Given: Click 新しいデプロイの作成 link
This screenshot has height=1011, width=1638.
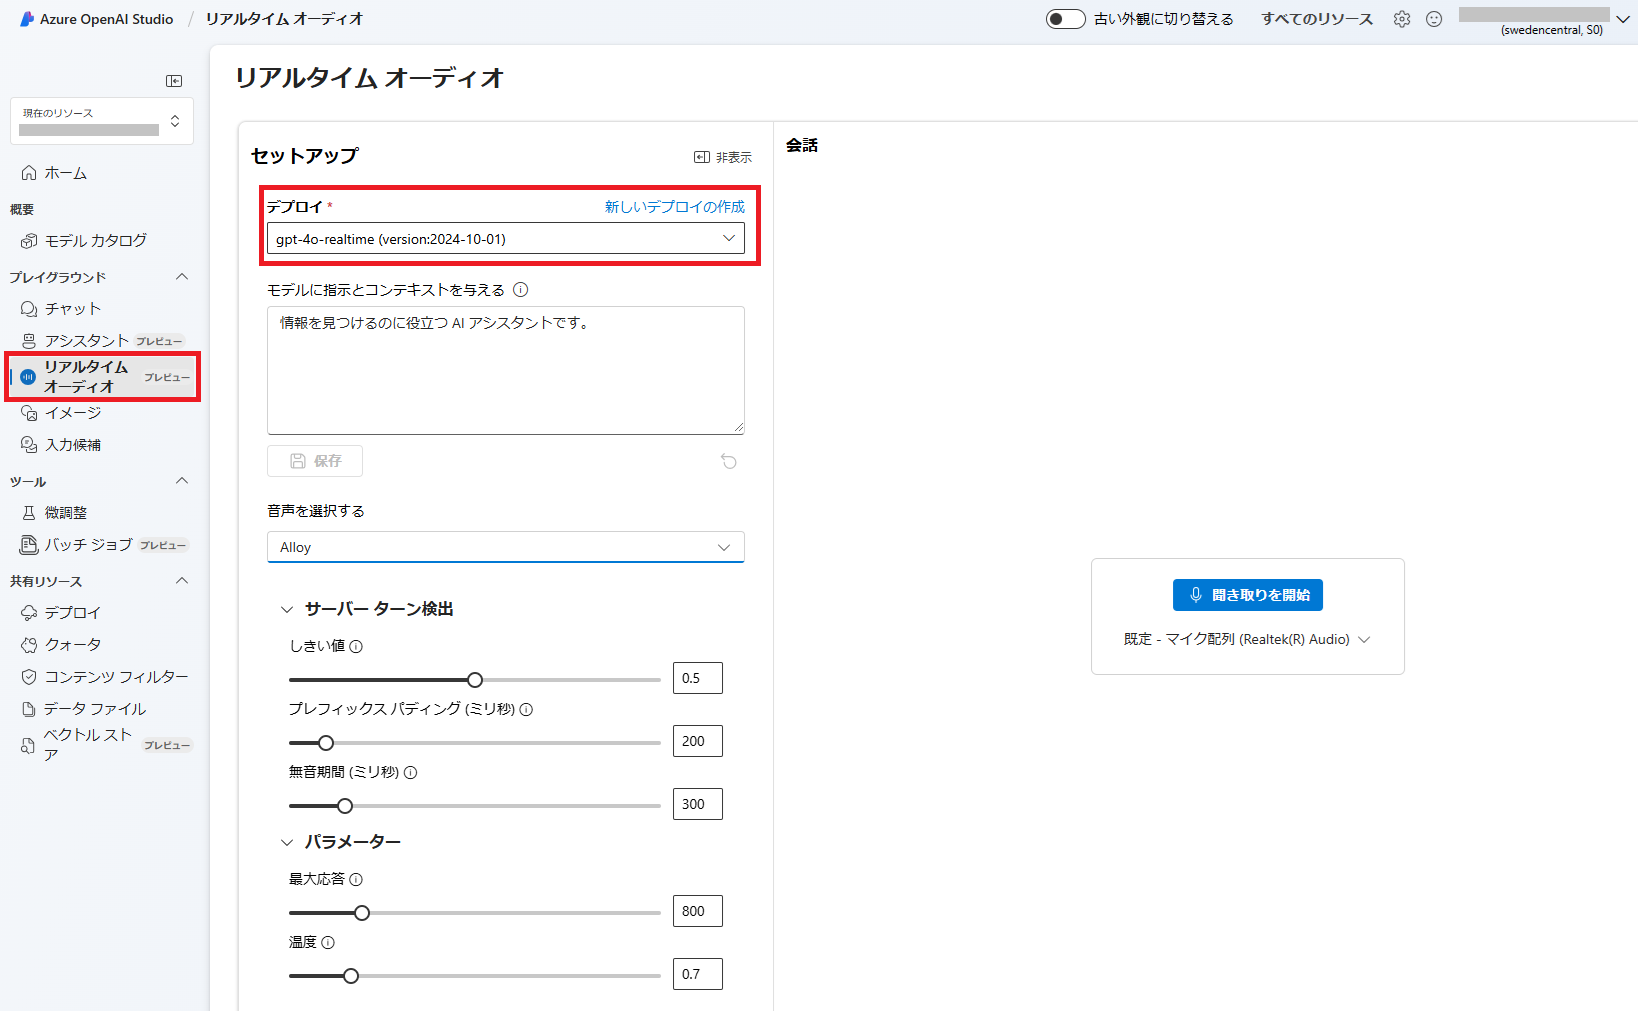Looking at the screenshot, I should [x=675, y=207].
